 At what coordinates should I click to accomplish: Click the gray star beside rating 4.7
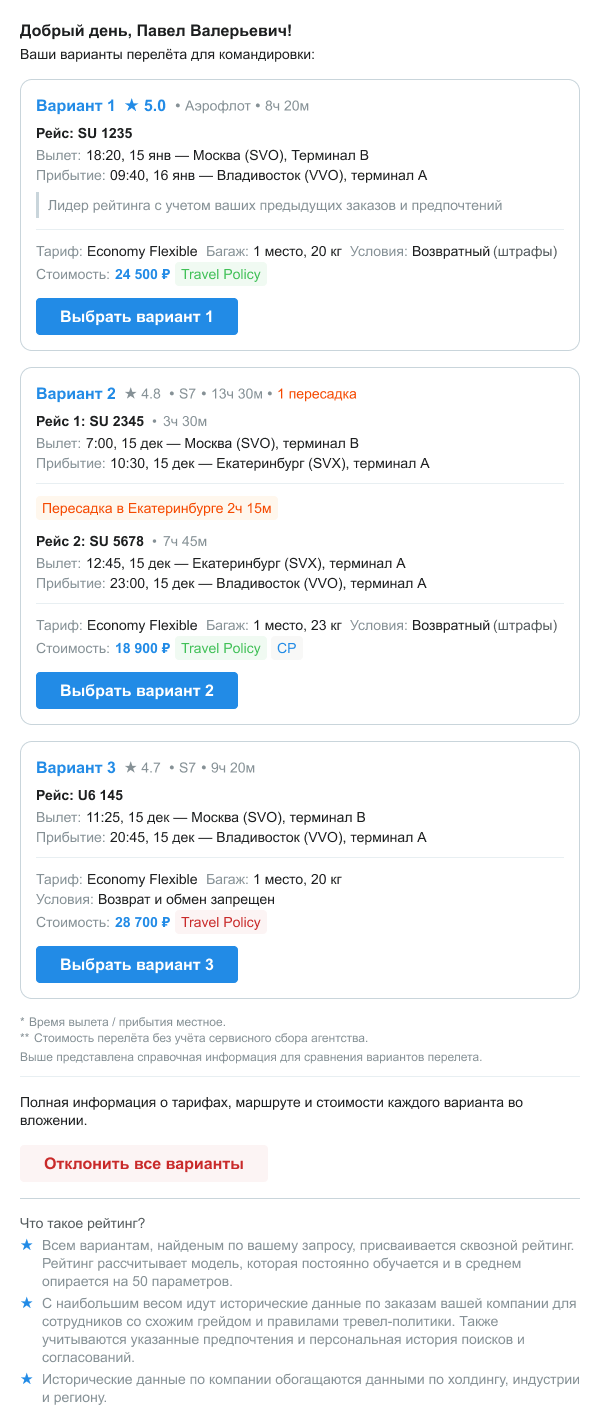click(x=131, y=768)
